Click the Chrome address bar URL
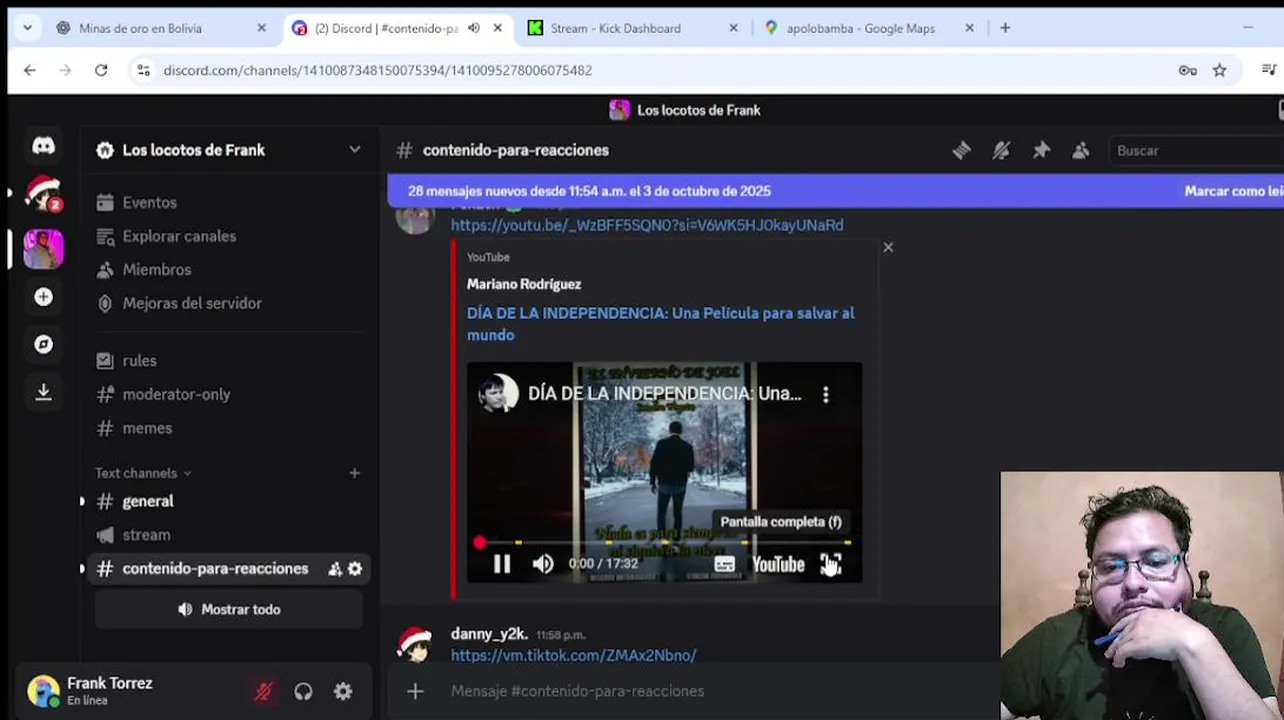The image size is (1284, 720). tap(377, 70)
